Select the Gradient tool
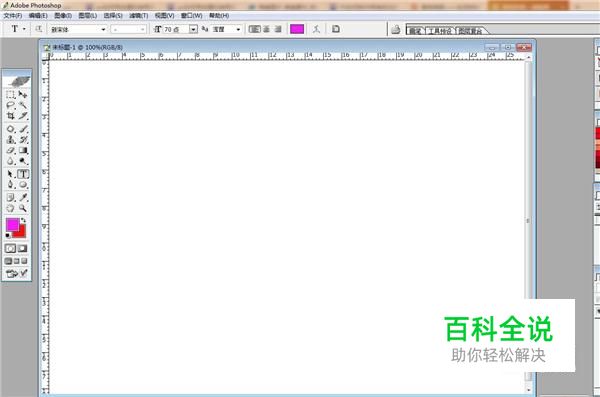The height and width of the screenshot is (397, 600). (x=23, y=150)
